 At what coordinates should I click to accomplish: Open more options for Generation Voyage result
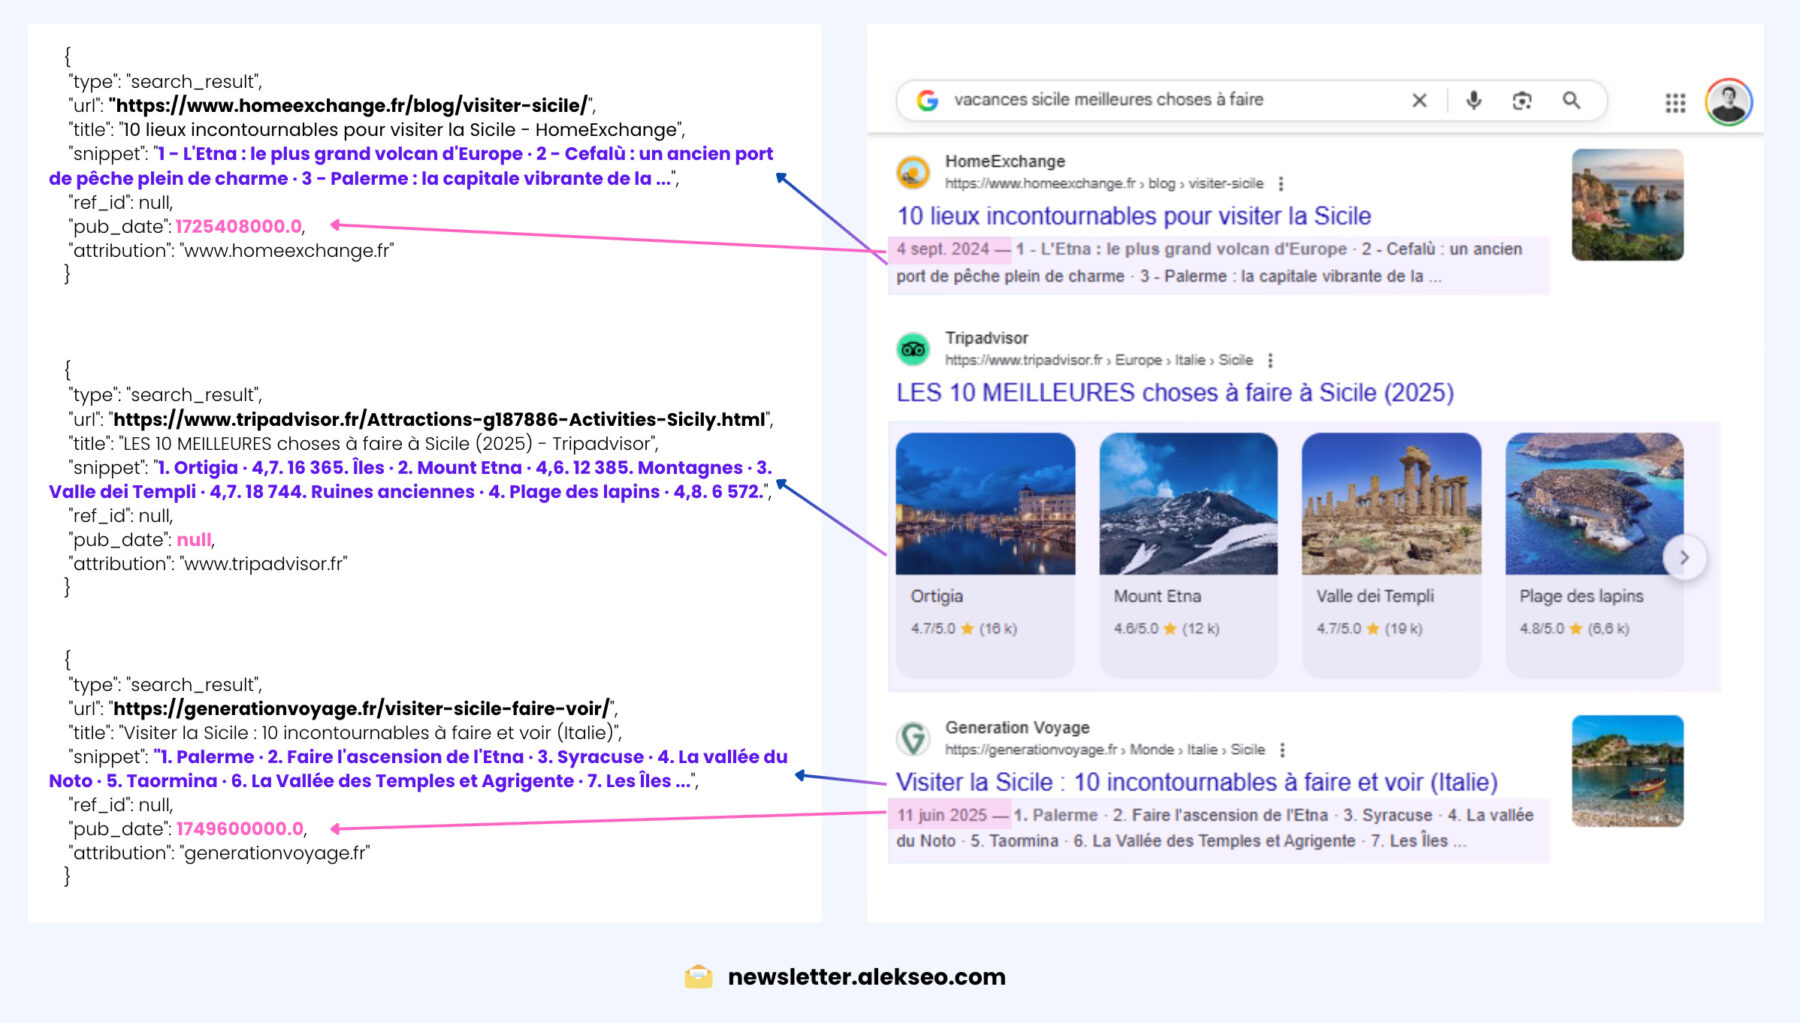coord(1282,750)
